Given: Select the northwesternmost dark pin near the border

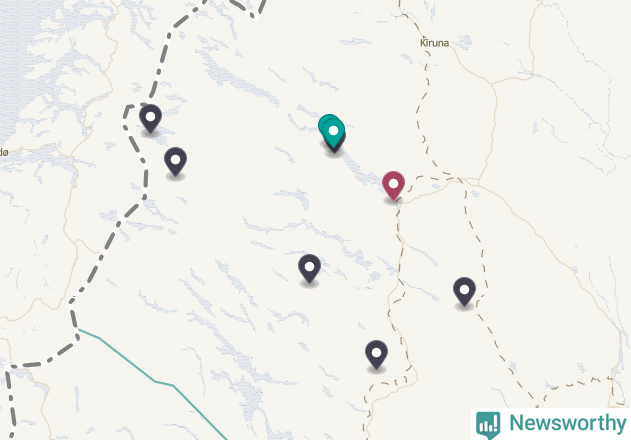Looking at the screenshot, I should tap(151, 118).
